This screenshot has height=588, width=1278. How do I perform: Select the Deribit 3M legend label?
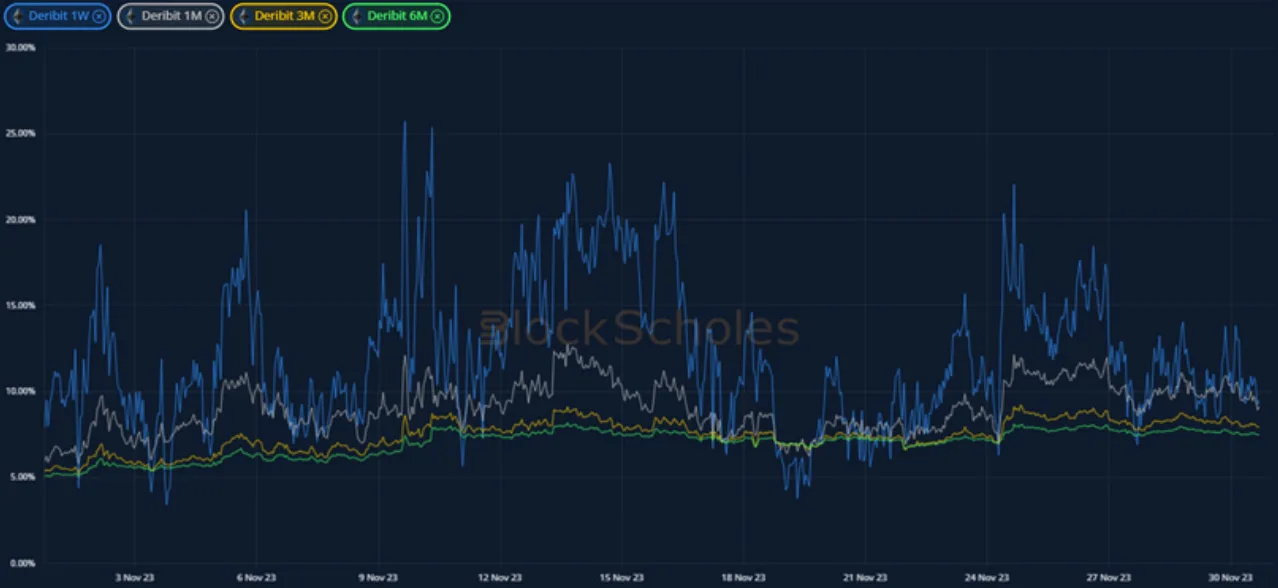coord(285,16)
